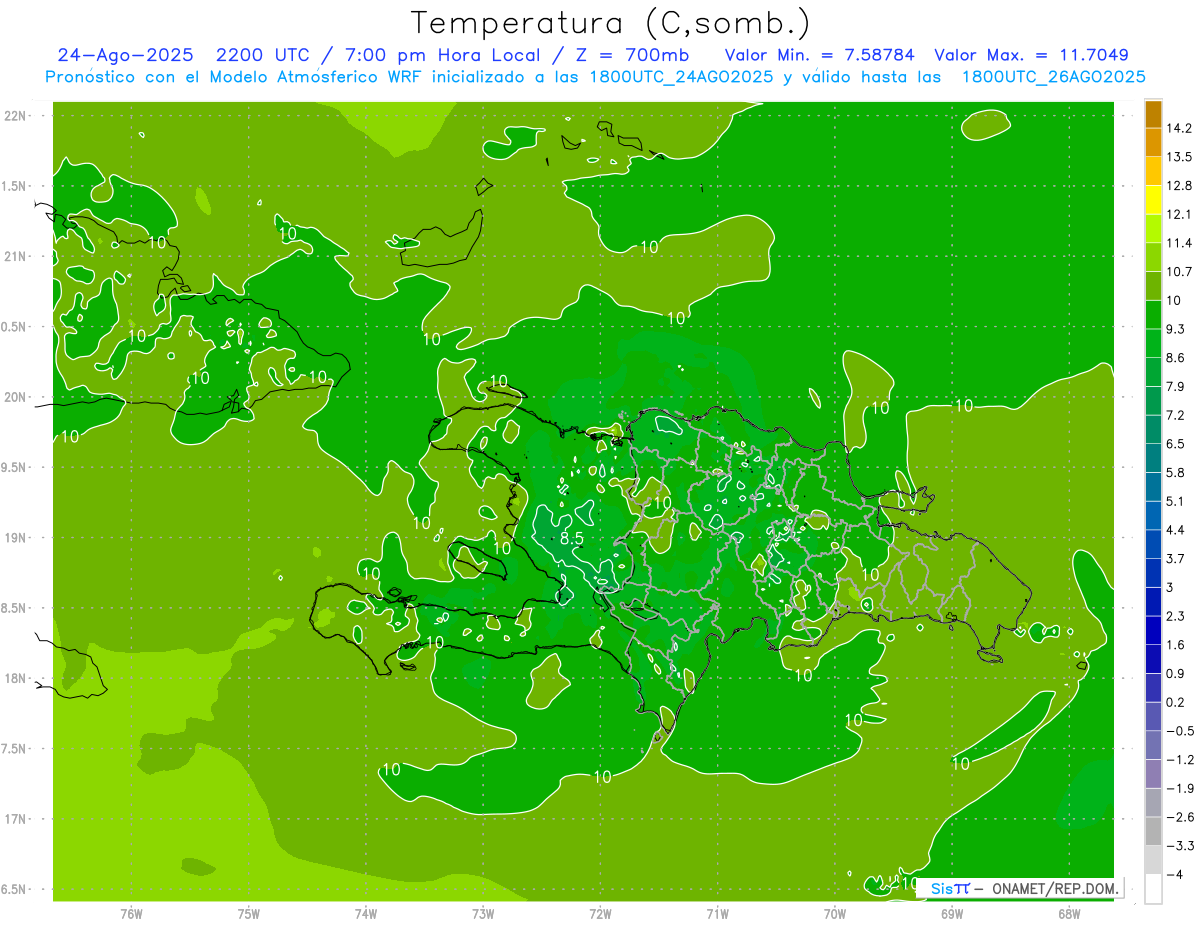Click legend value "14.2"
The height and width of the screenshot is (927, 1200).
(x=1179, y=128)
